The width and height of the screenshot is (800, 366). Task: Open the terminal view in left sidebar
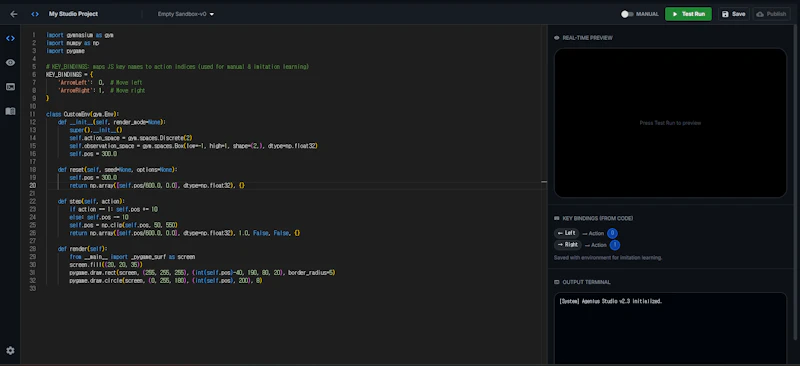pos(10,87)
